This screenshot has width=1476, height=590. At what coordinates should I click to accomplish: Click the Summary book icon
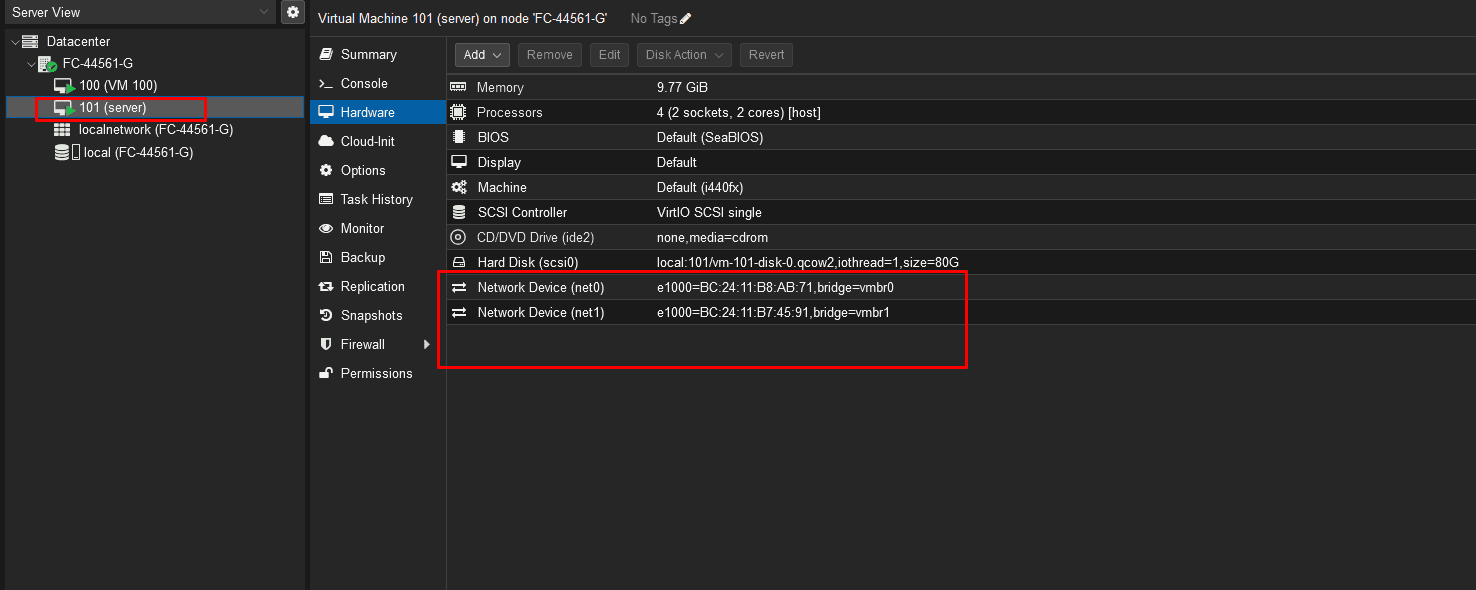click(325, 55)
